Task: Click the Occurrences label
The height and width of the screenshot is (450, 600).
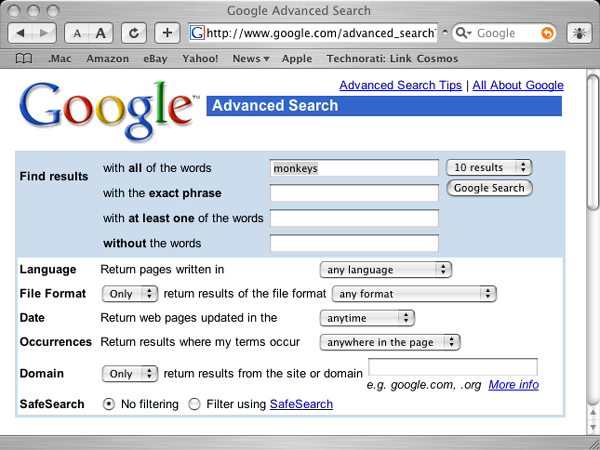Action: pos(56,342)
